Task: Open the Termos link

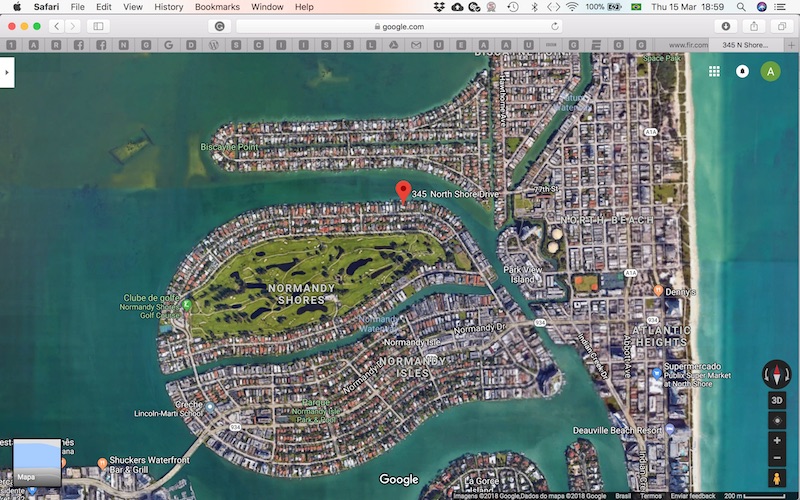Action: pos(651,496)
